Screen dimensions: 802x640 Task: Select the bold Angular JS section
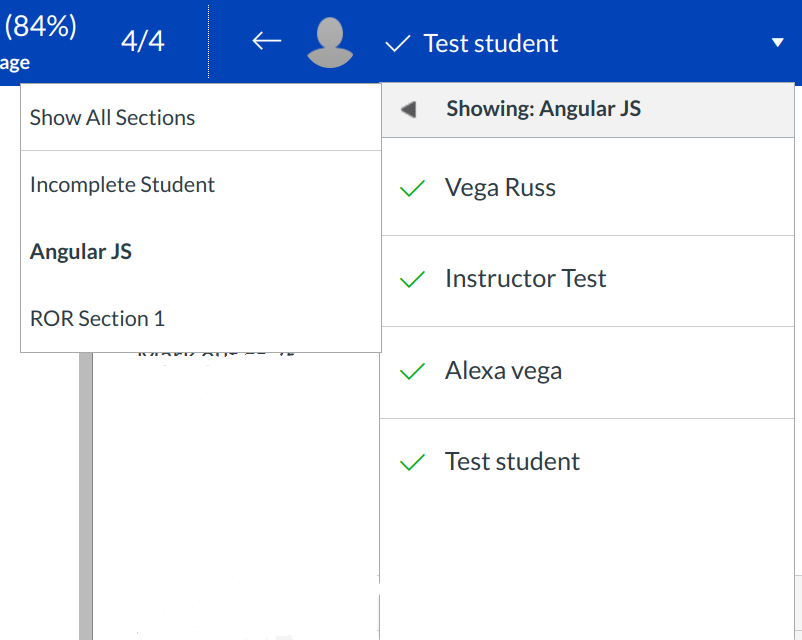pyautogui.click(x=81, y=252)
